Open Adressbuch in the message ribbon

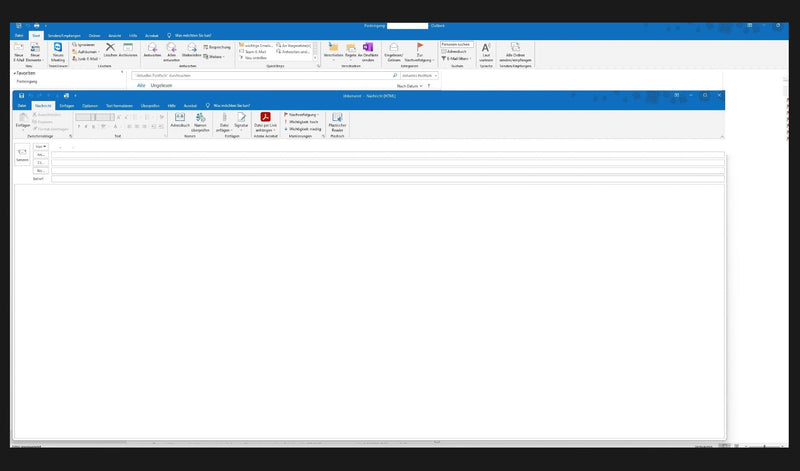[x=180, y=120]
